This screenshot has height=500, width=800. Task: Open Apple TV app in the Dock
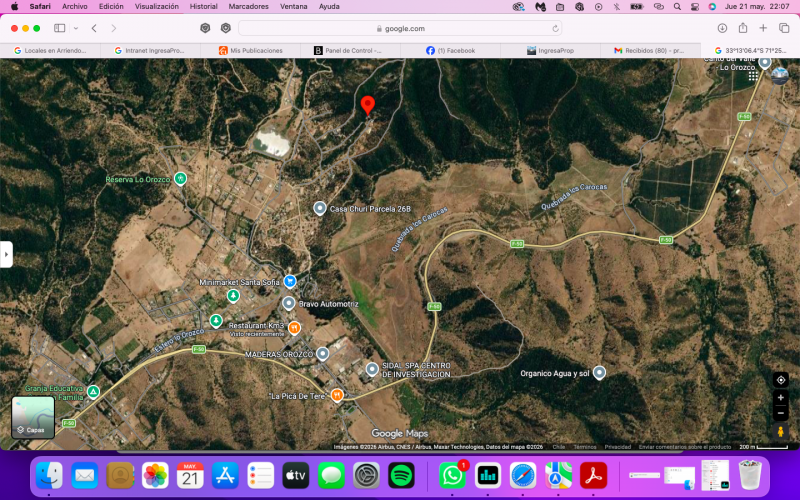tap(296, 476)
